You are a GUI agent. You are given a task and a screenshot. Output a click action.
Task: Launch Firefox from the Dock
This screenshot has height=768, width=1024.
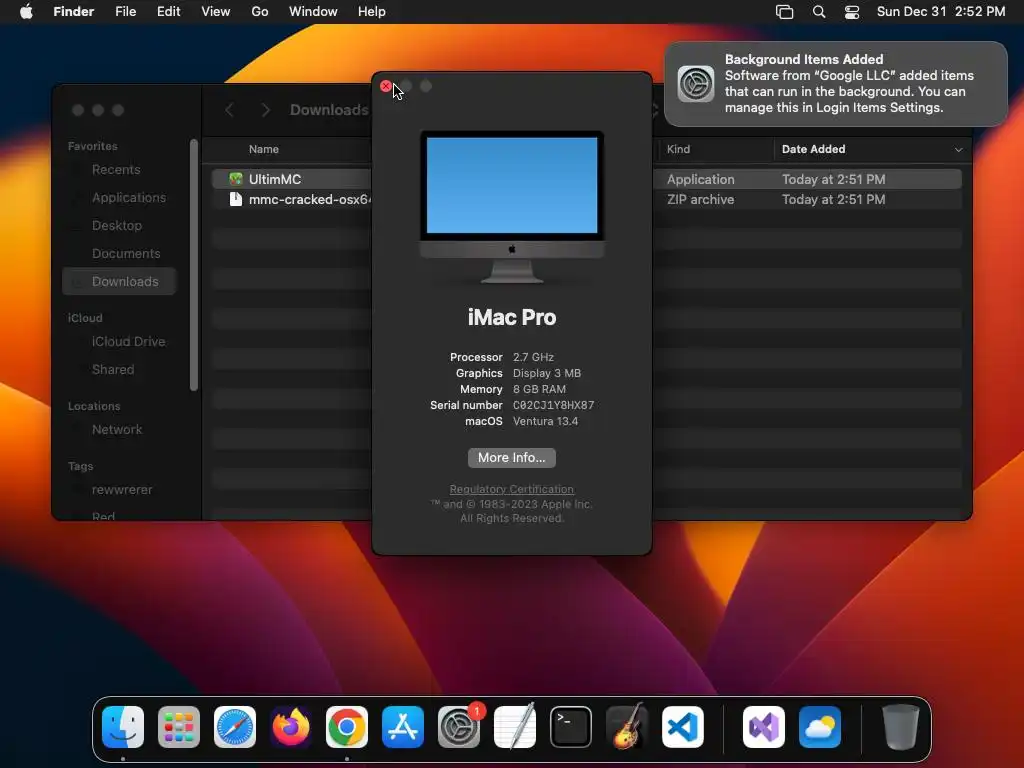[291, 727]
